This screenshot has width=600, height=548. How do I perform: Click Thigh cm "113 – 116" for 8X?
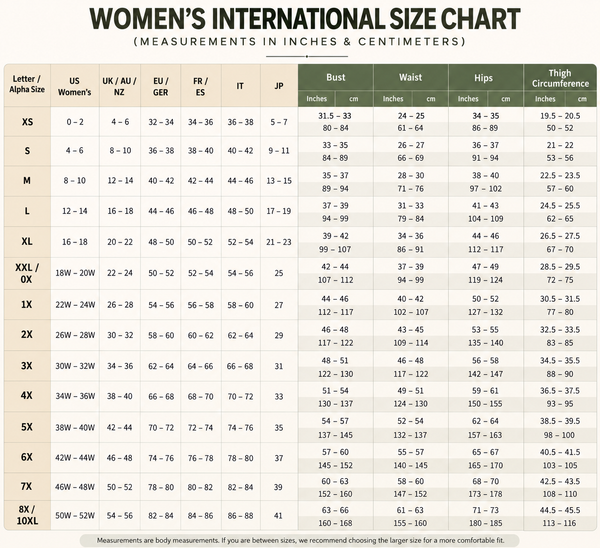(x=559, y=523)
